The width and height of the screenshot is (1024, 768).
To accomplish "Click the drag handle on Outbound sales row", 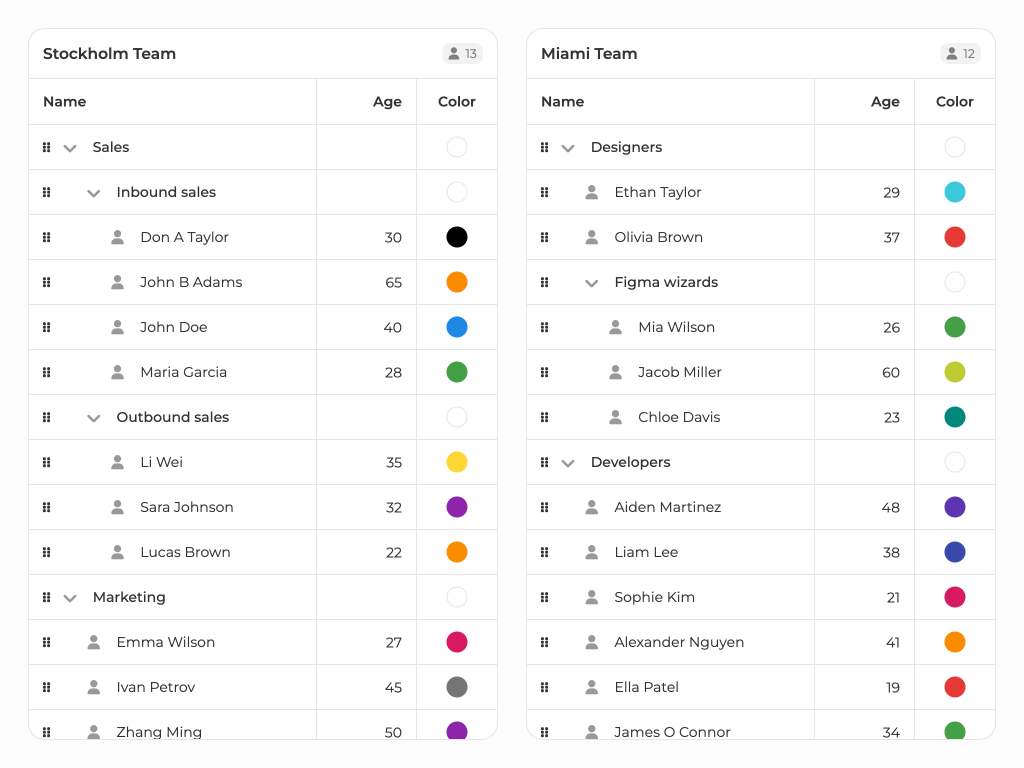I will (46, 417).
